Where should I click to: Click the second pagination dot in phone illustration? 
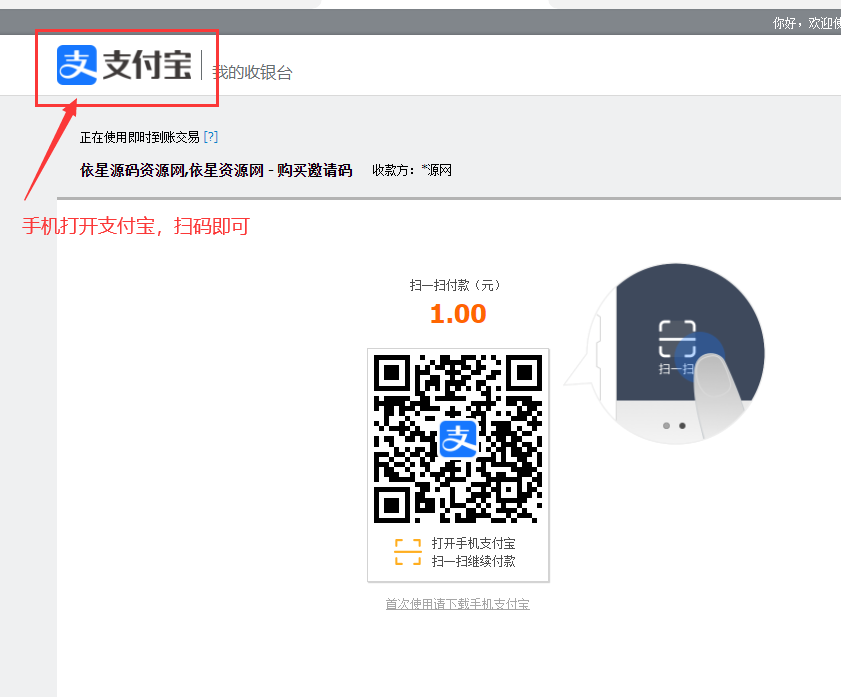pos(682,426)
